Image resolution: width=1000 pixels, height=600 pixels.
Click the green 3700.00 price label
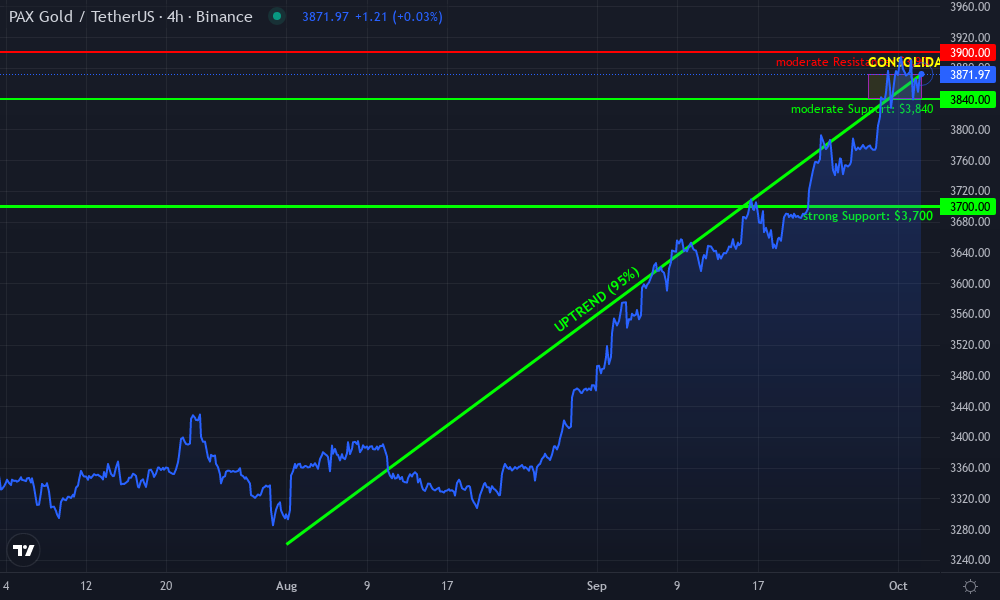(969, 206)
